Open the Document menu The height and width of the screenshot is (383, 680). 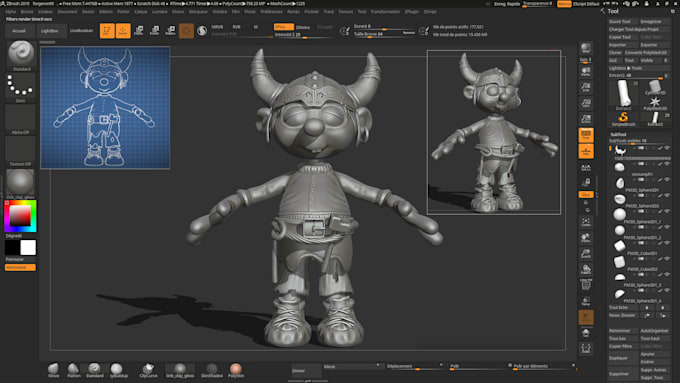point(67,12)
